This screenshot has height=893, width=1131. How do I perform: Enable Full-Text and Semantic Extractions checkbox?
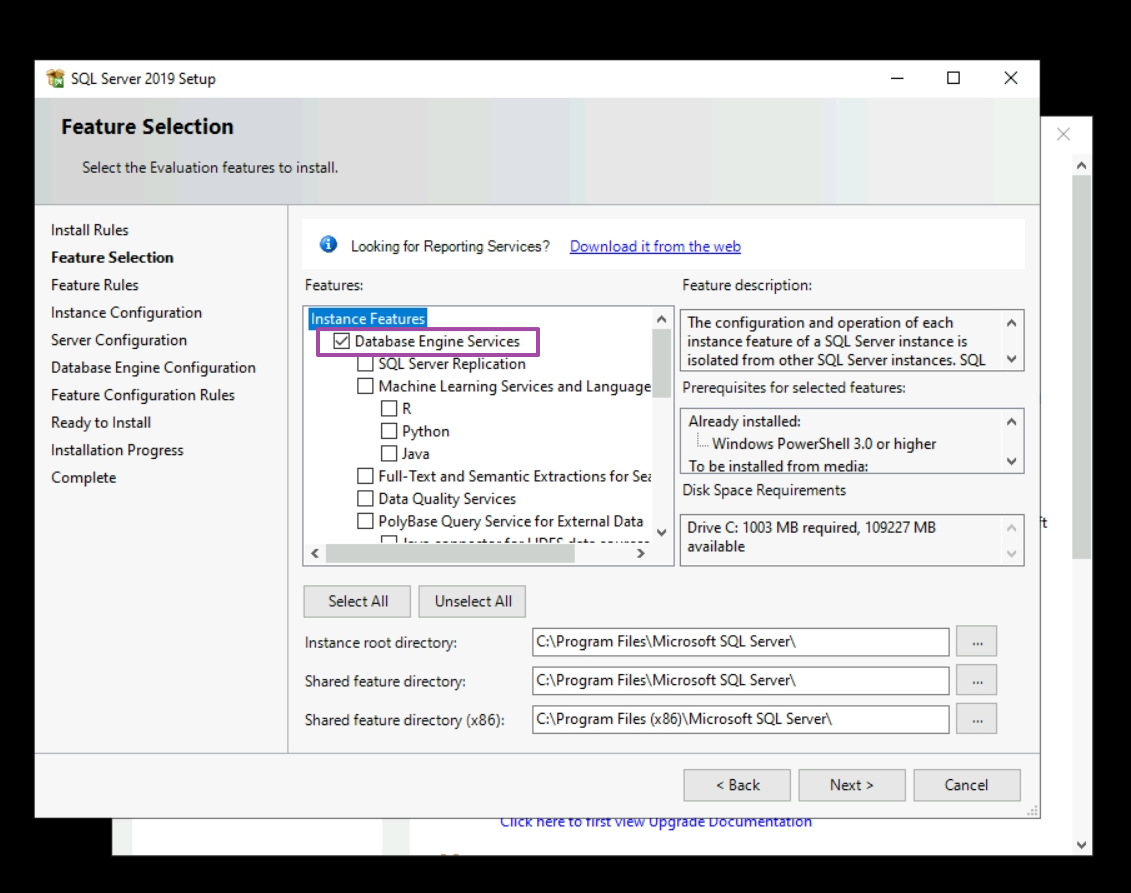[365, 476]
